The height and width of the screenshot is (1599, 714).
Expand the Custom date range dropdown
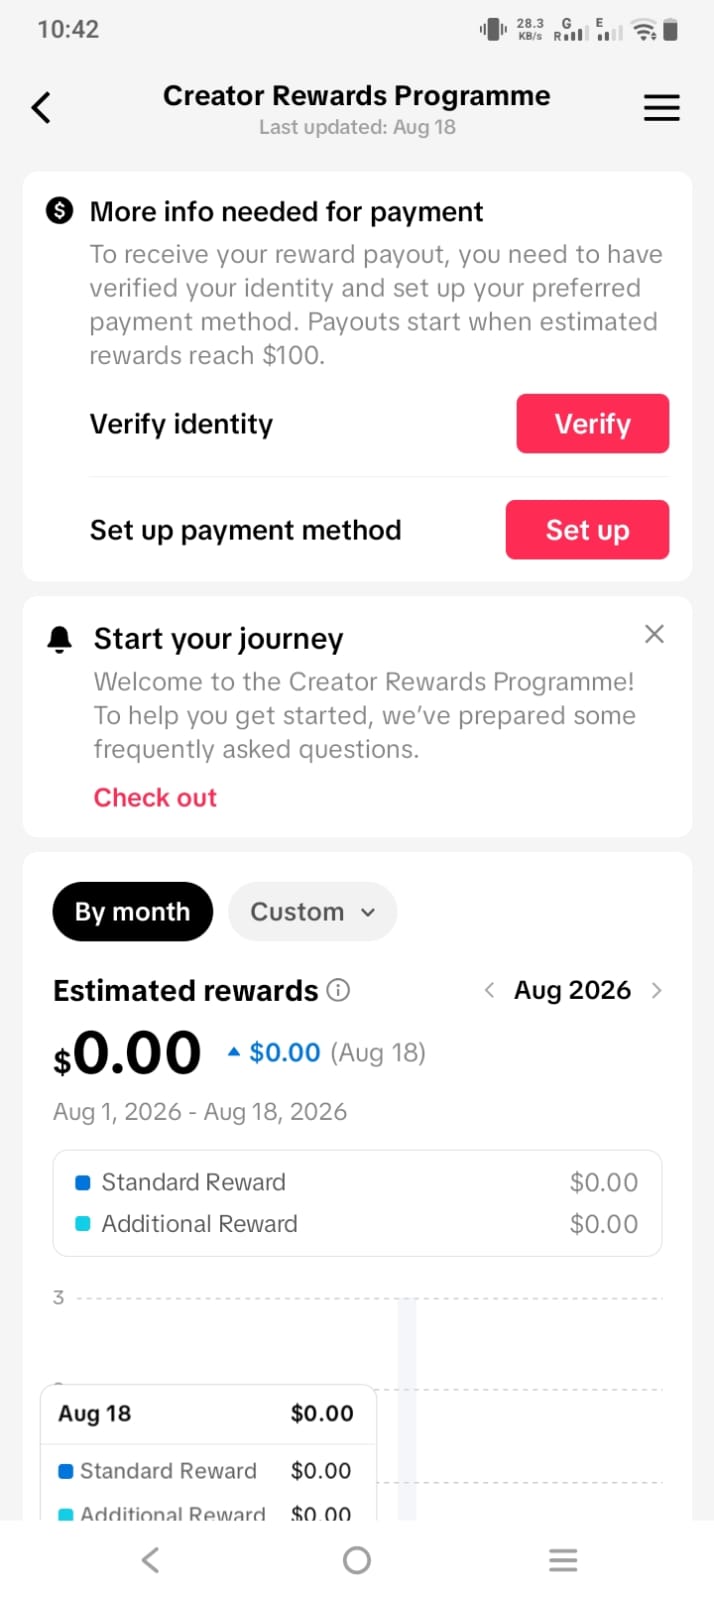coord(312,911)
